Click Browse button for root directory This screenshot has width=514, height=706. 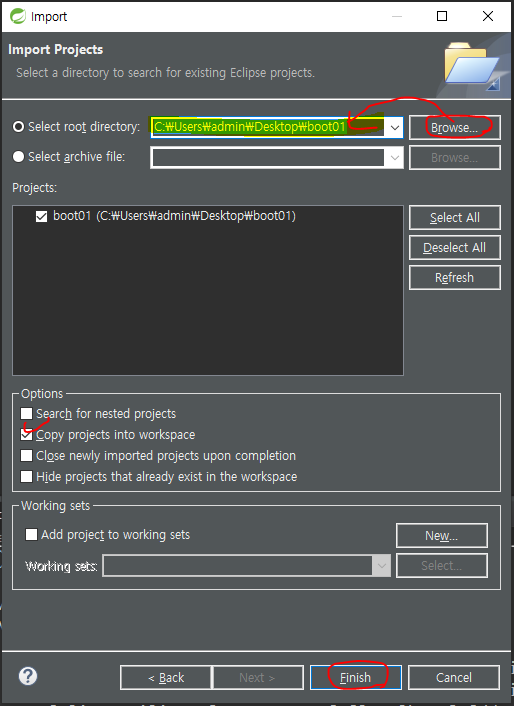click(x=455, y=127)
